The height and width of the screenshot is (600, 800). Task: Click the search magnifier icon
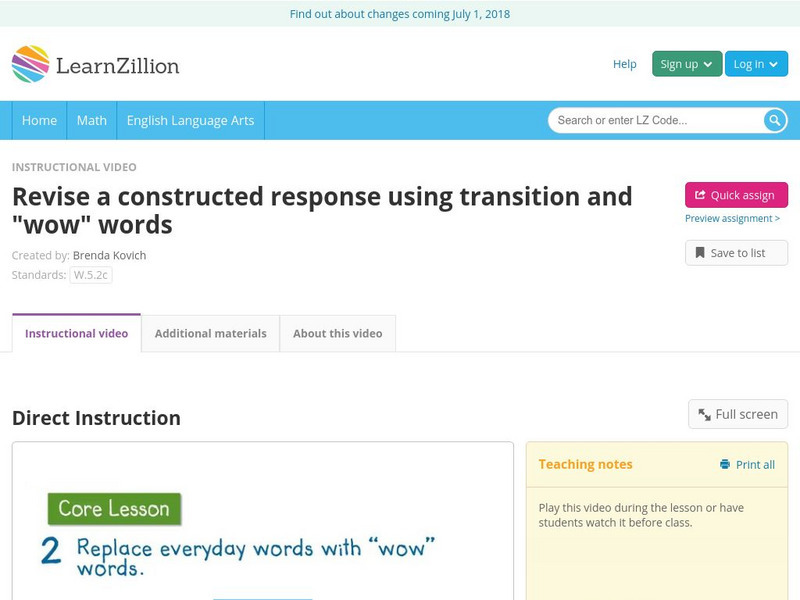(775, 120)
